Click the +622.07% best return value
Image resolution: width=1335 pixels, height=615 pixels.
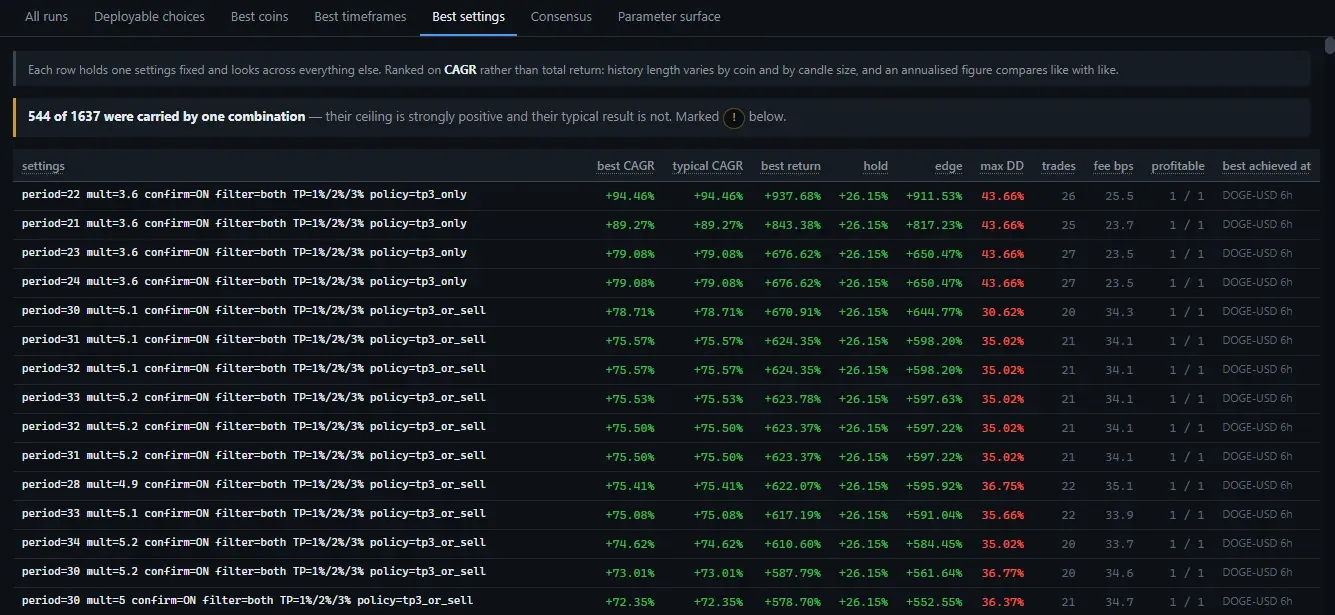(793, 486)
